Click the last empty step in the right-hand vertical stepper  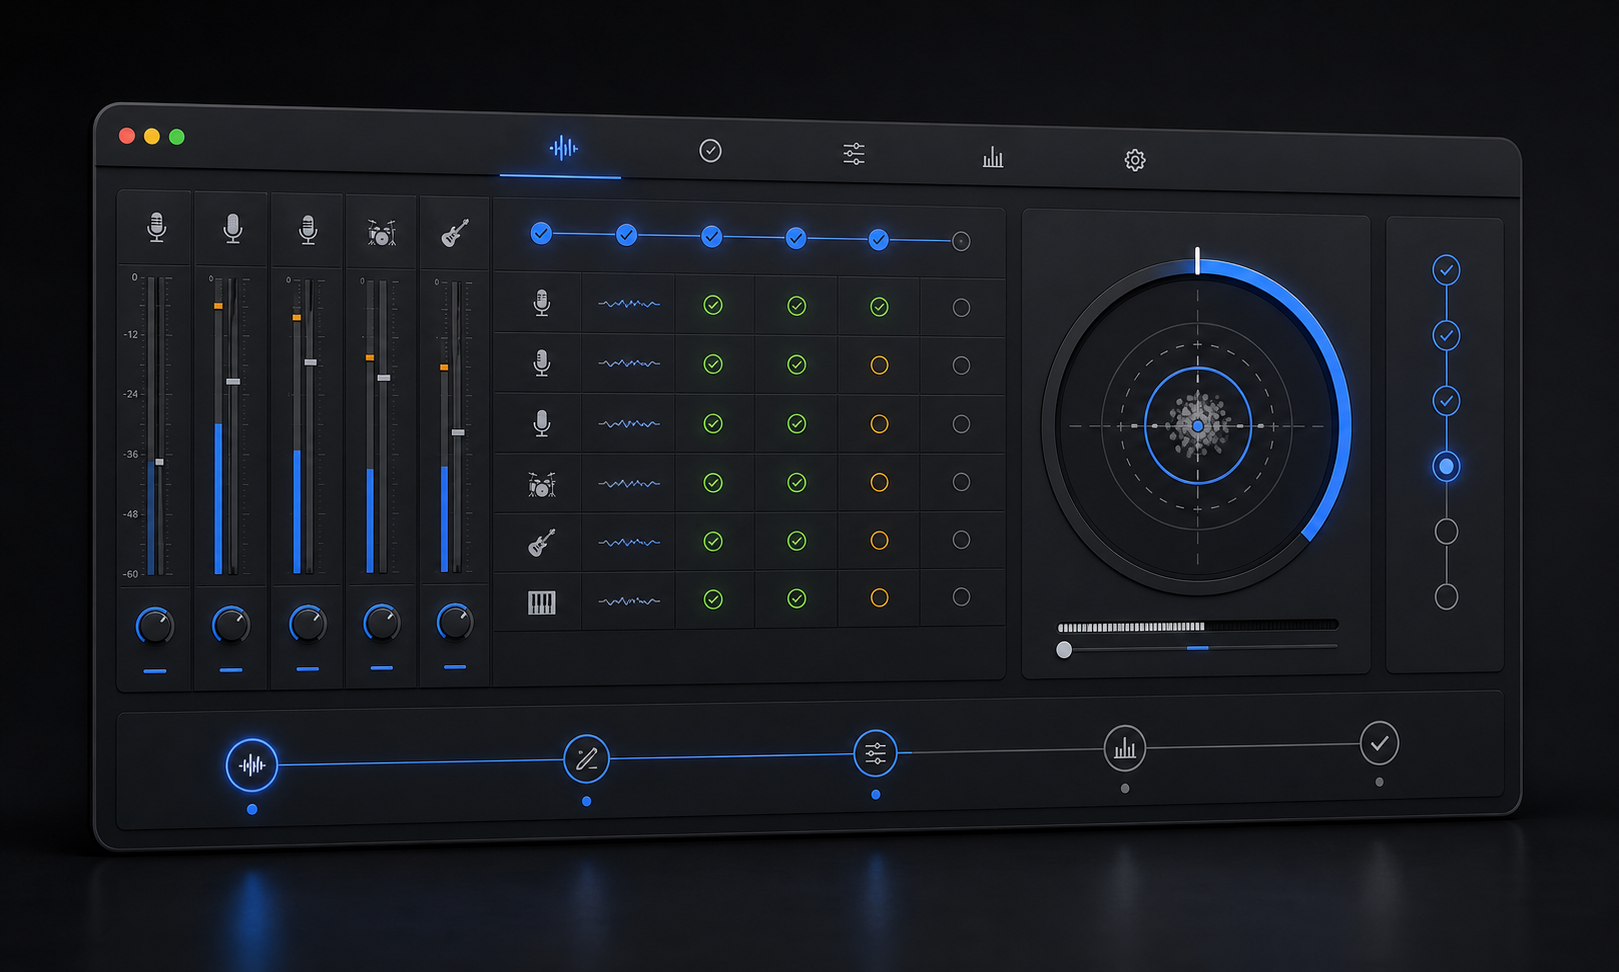tap(1446, 597)
